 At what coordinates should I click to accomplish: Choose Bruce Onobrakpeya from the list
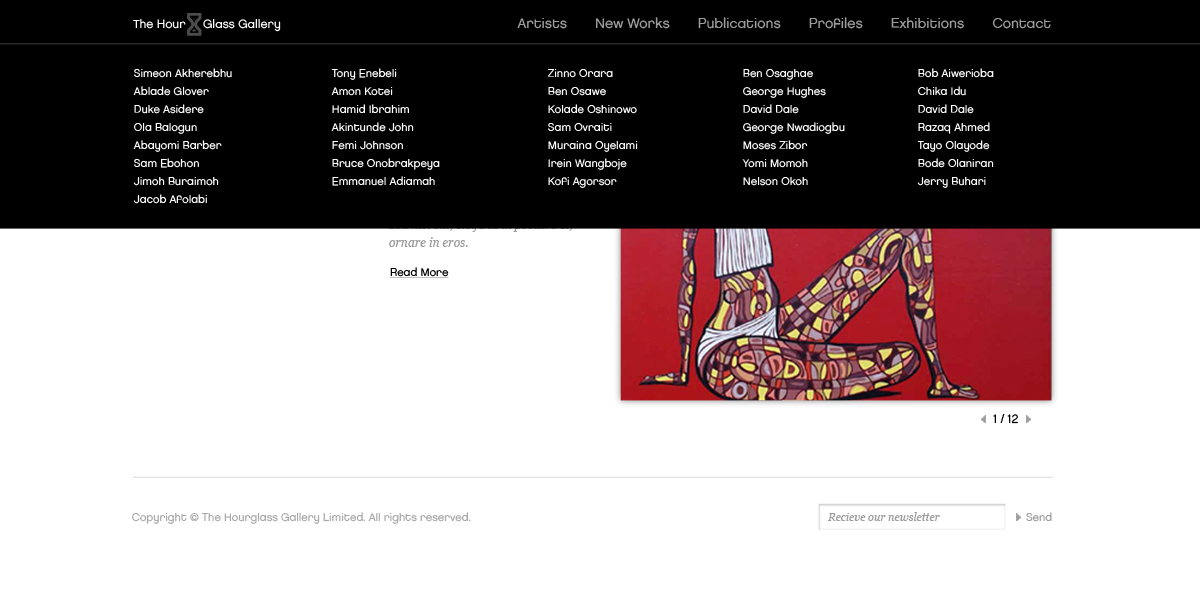tap(386, 163)
